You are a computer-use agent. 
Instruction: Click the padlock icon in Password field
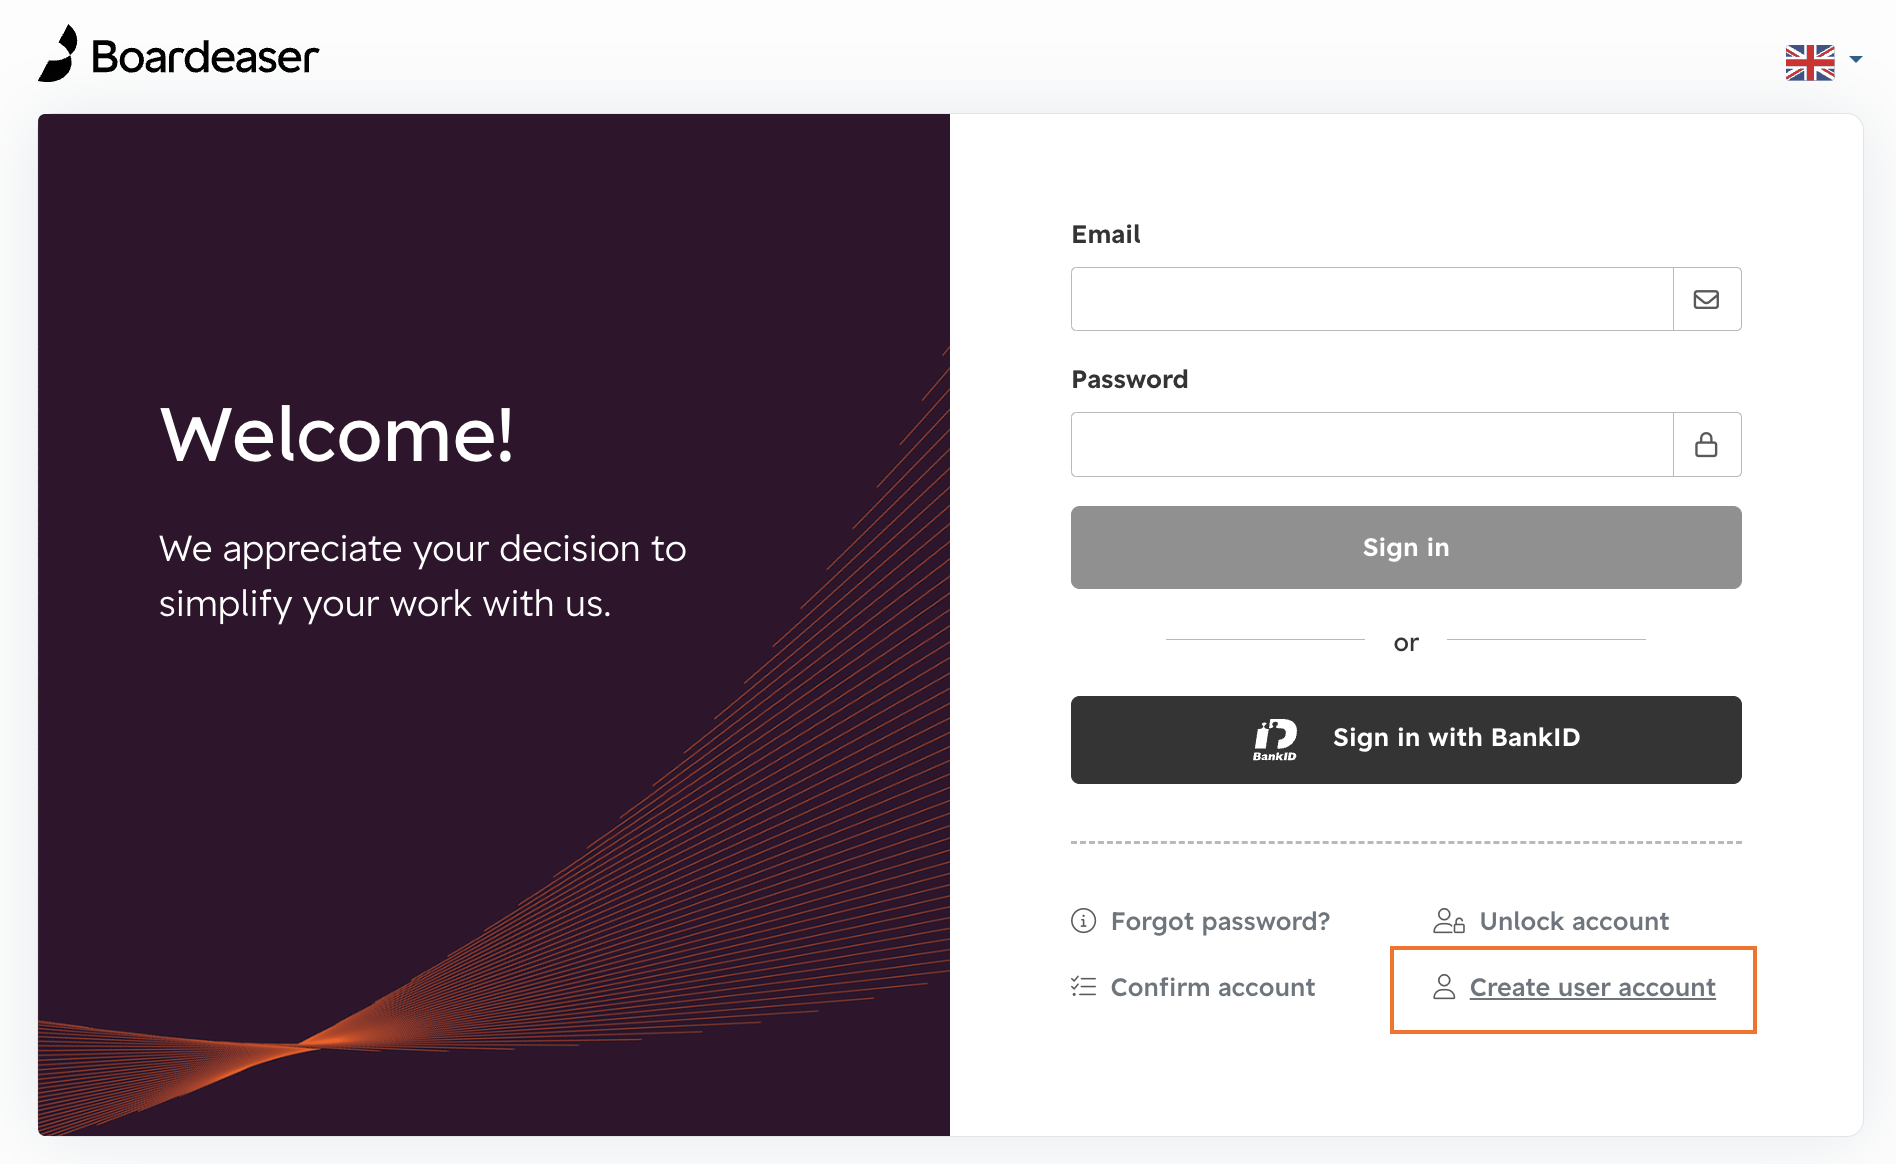[1706, 444]
